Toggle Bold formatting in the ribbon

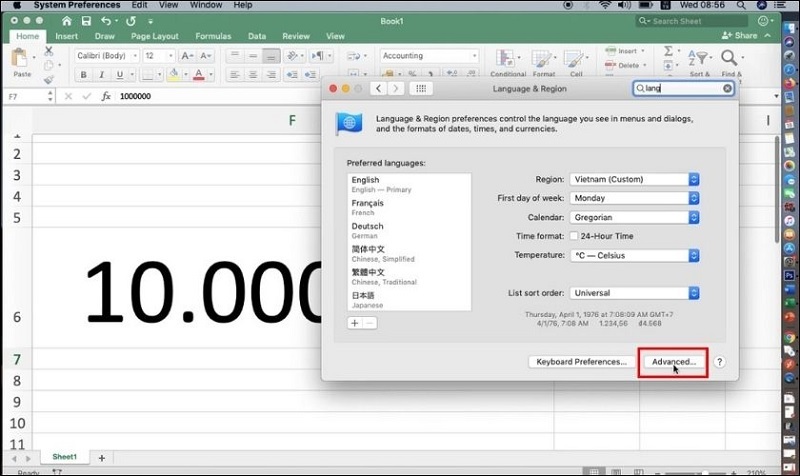(x=83, y=76)
